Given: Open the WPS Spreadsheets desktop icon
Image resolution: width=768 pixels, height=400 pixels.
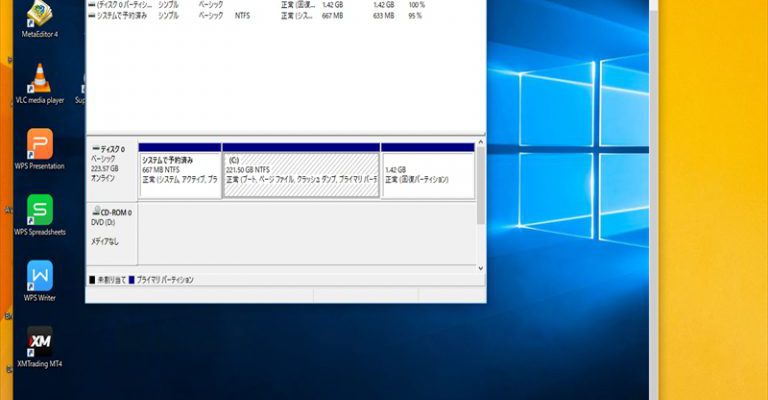Looking at the screenshot, I should (40, 215).
